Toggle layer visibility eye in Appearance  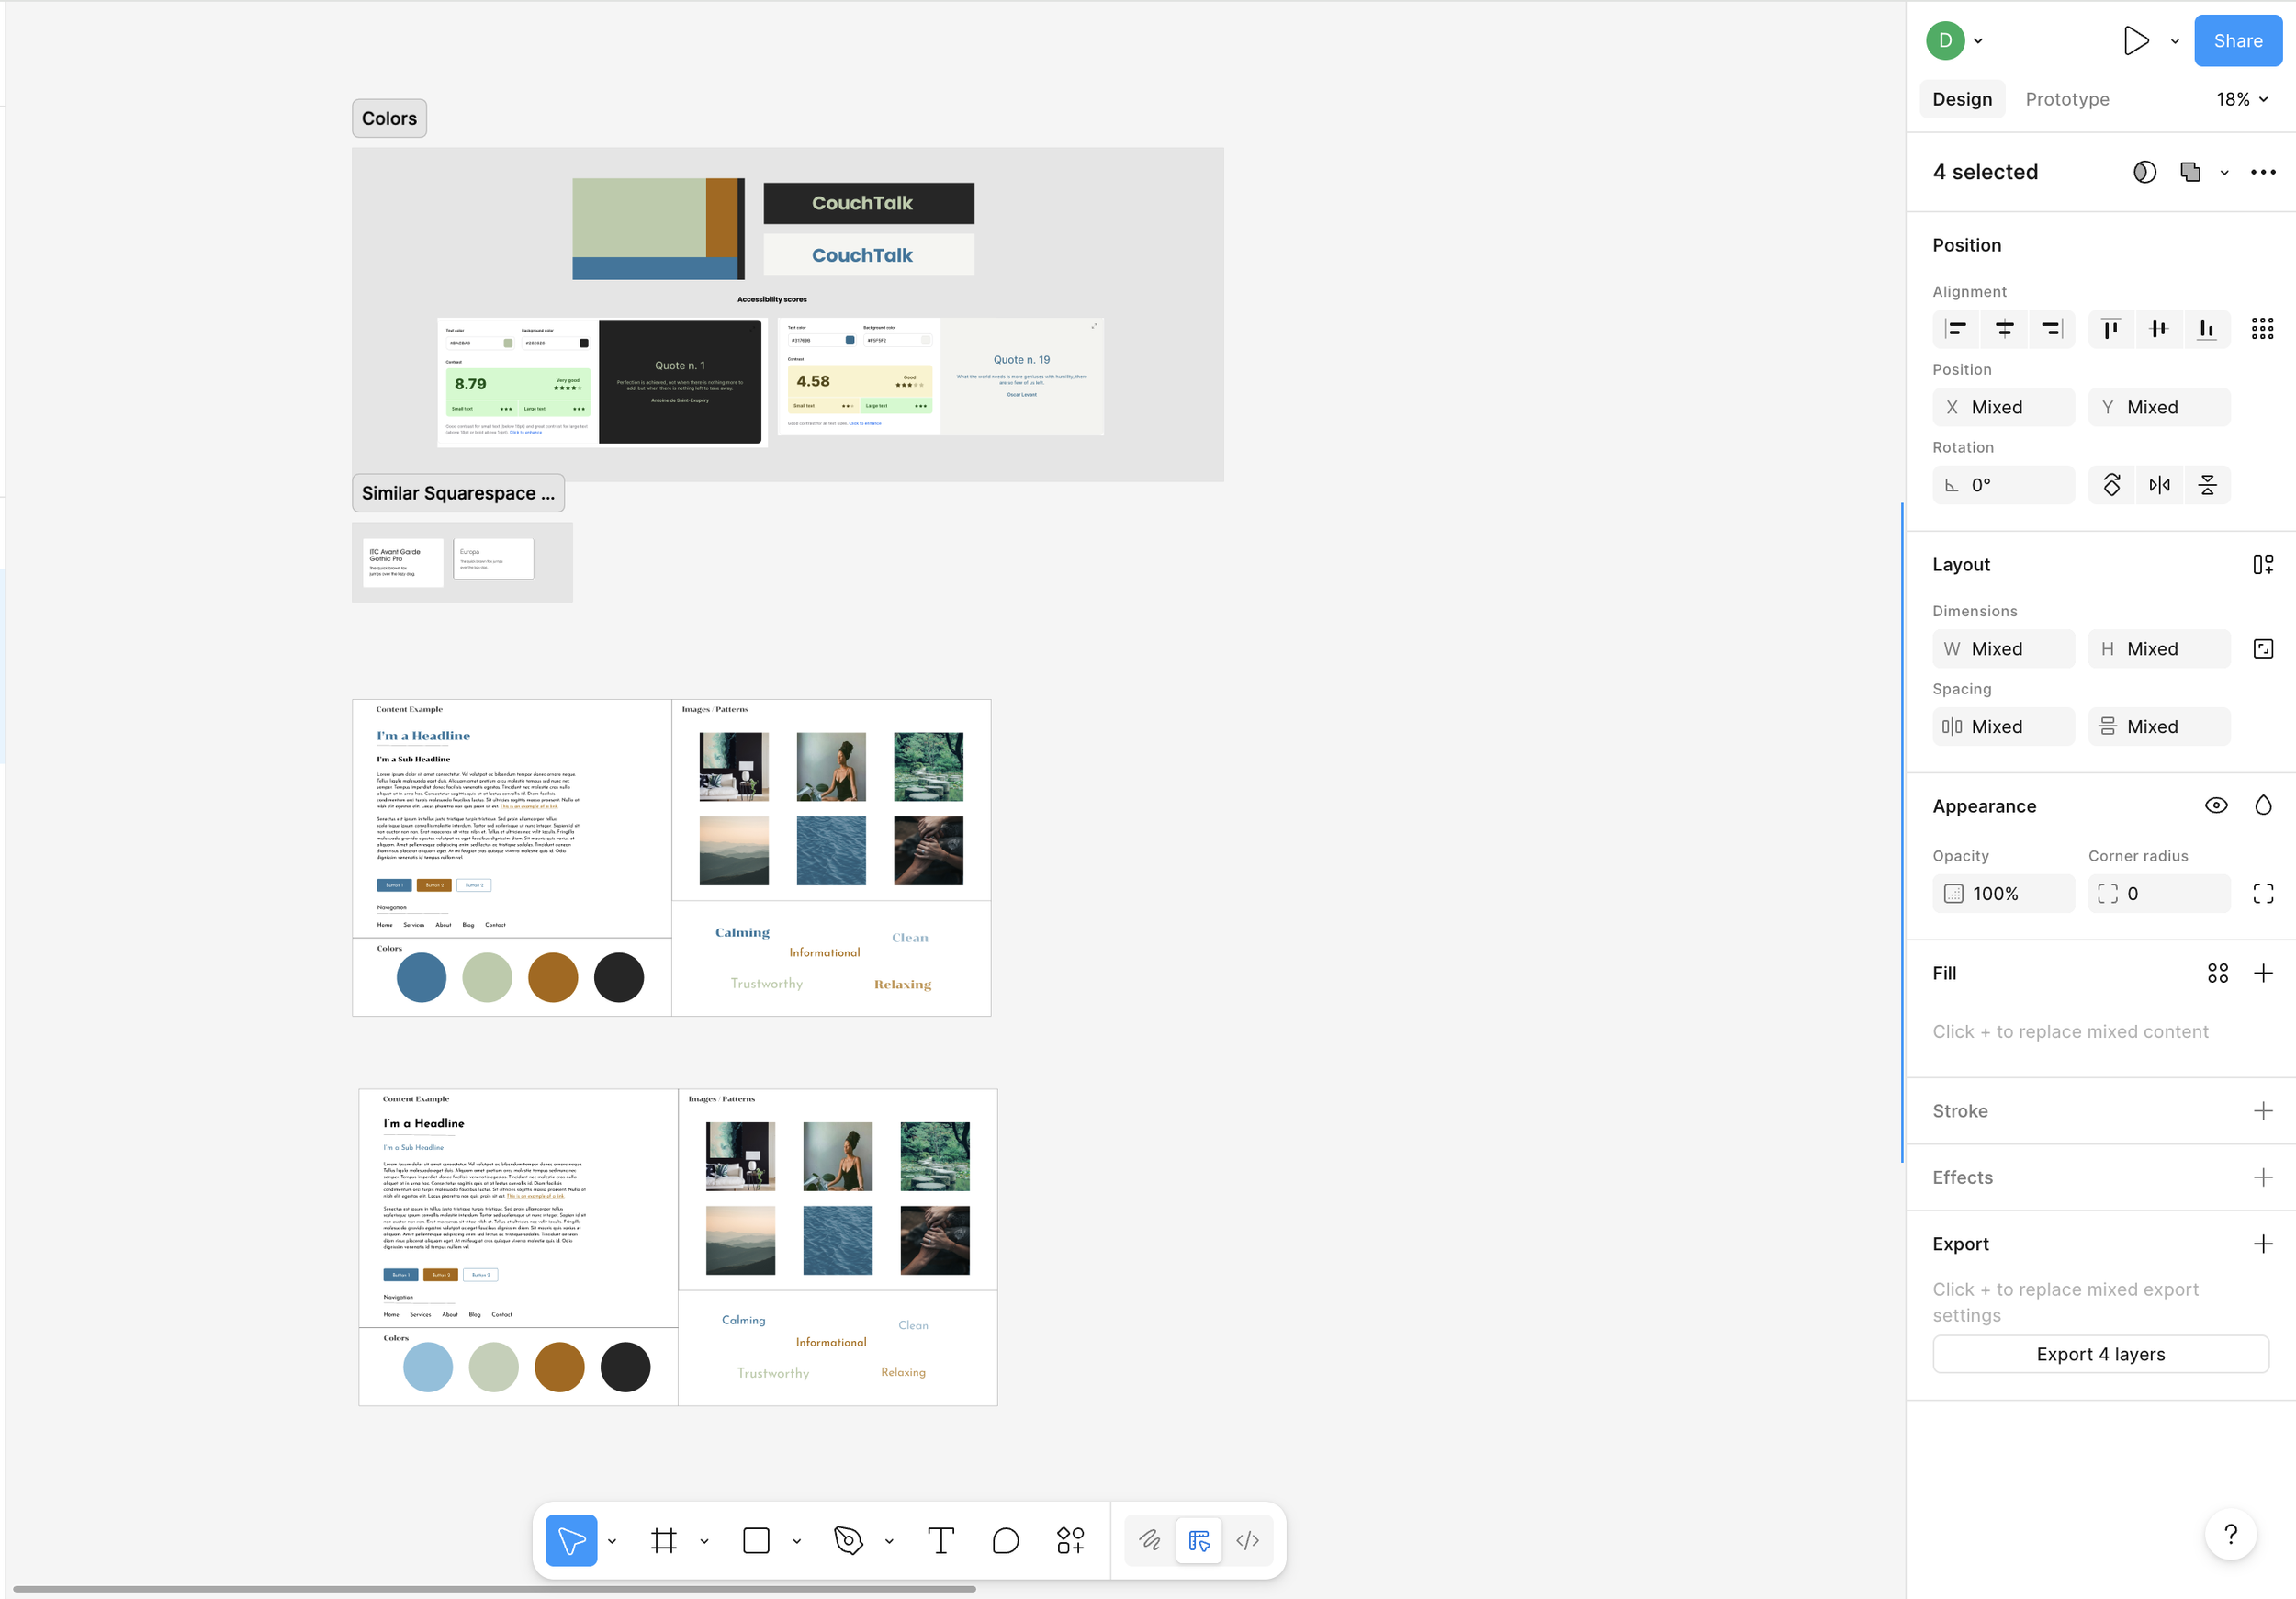2215,806
